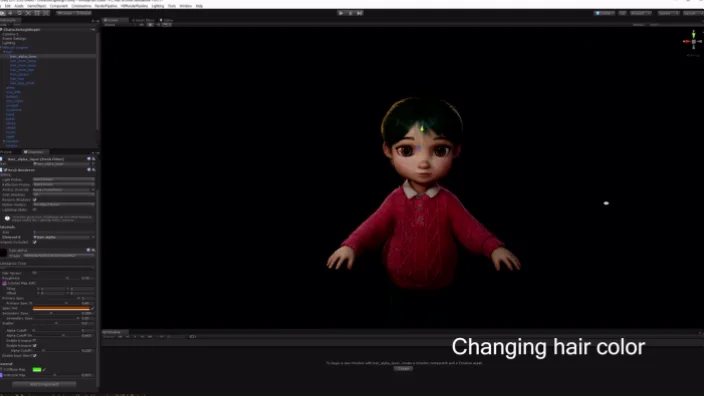This screenshot has height=397, width=704.
Task: Open the Cinemachine menu
Action: click(81, 6)
